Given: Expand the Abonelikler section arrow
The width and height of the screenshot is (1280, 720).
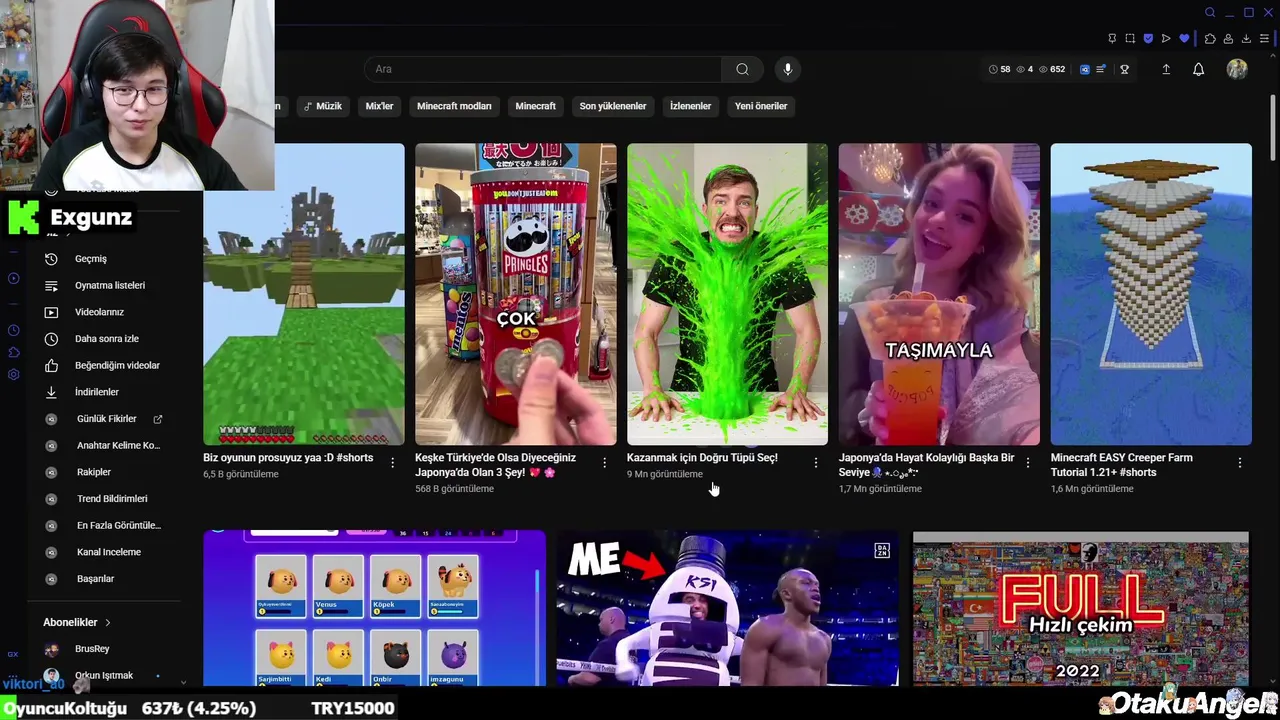Looking at the screenshot, I should pos(107,622).
